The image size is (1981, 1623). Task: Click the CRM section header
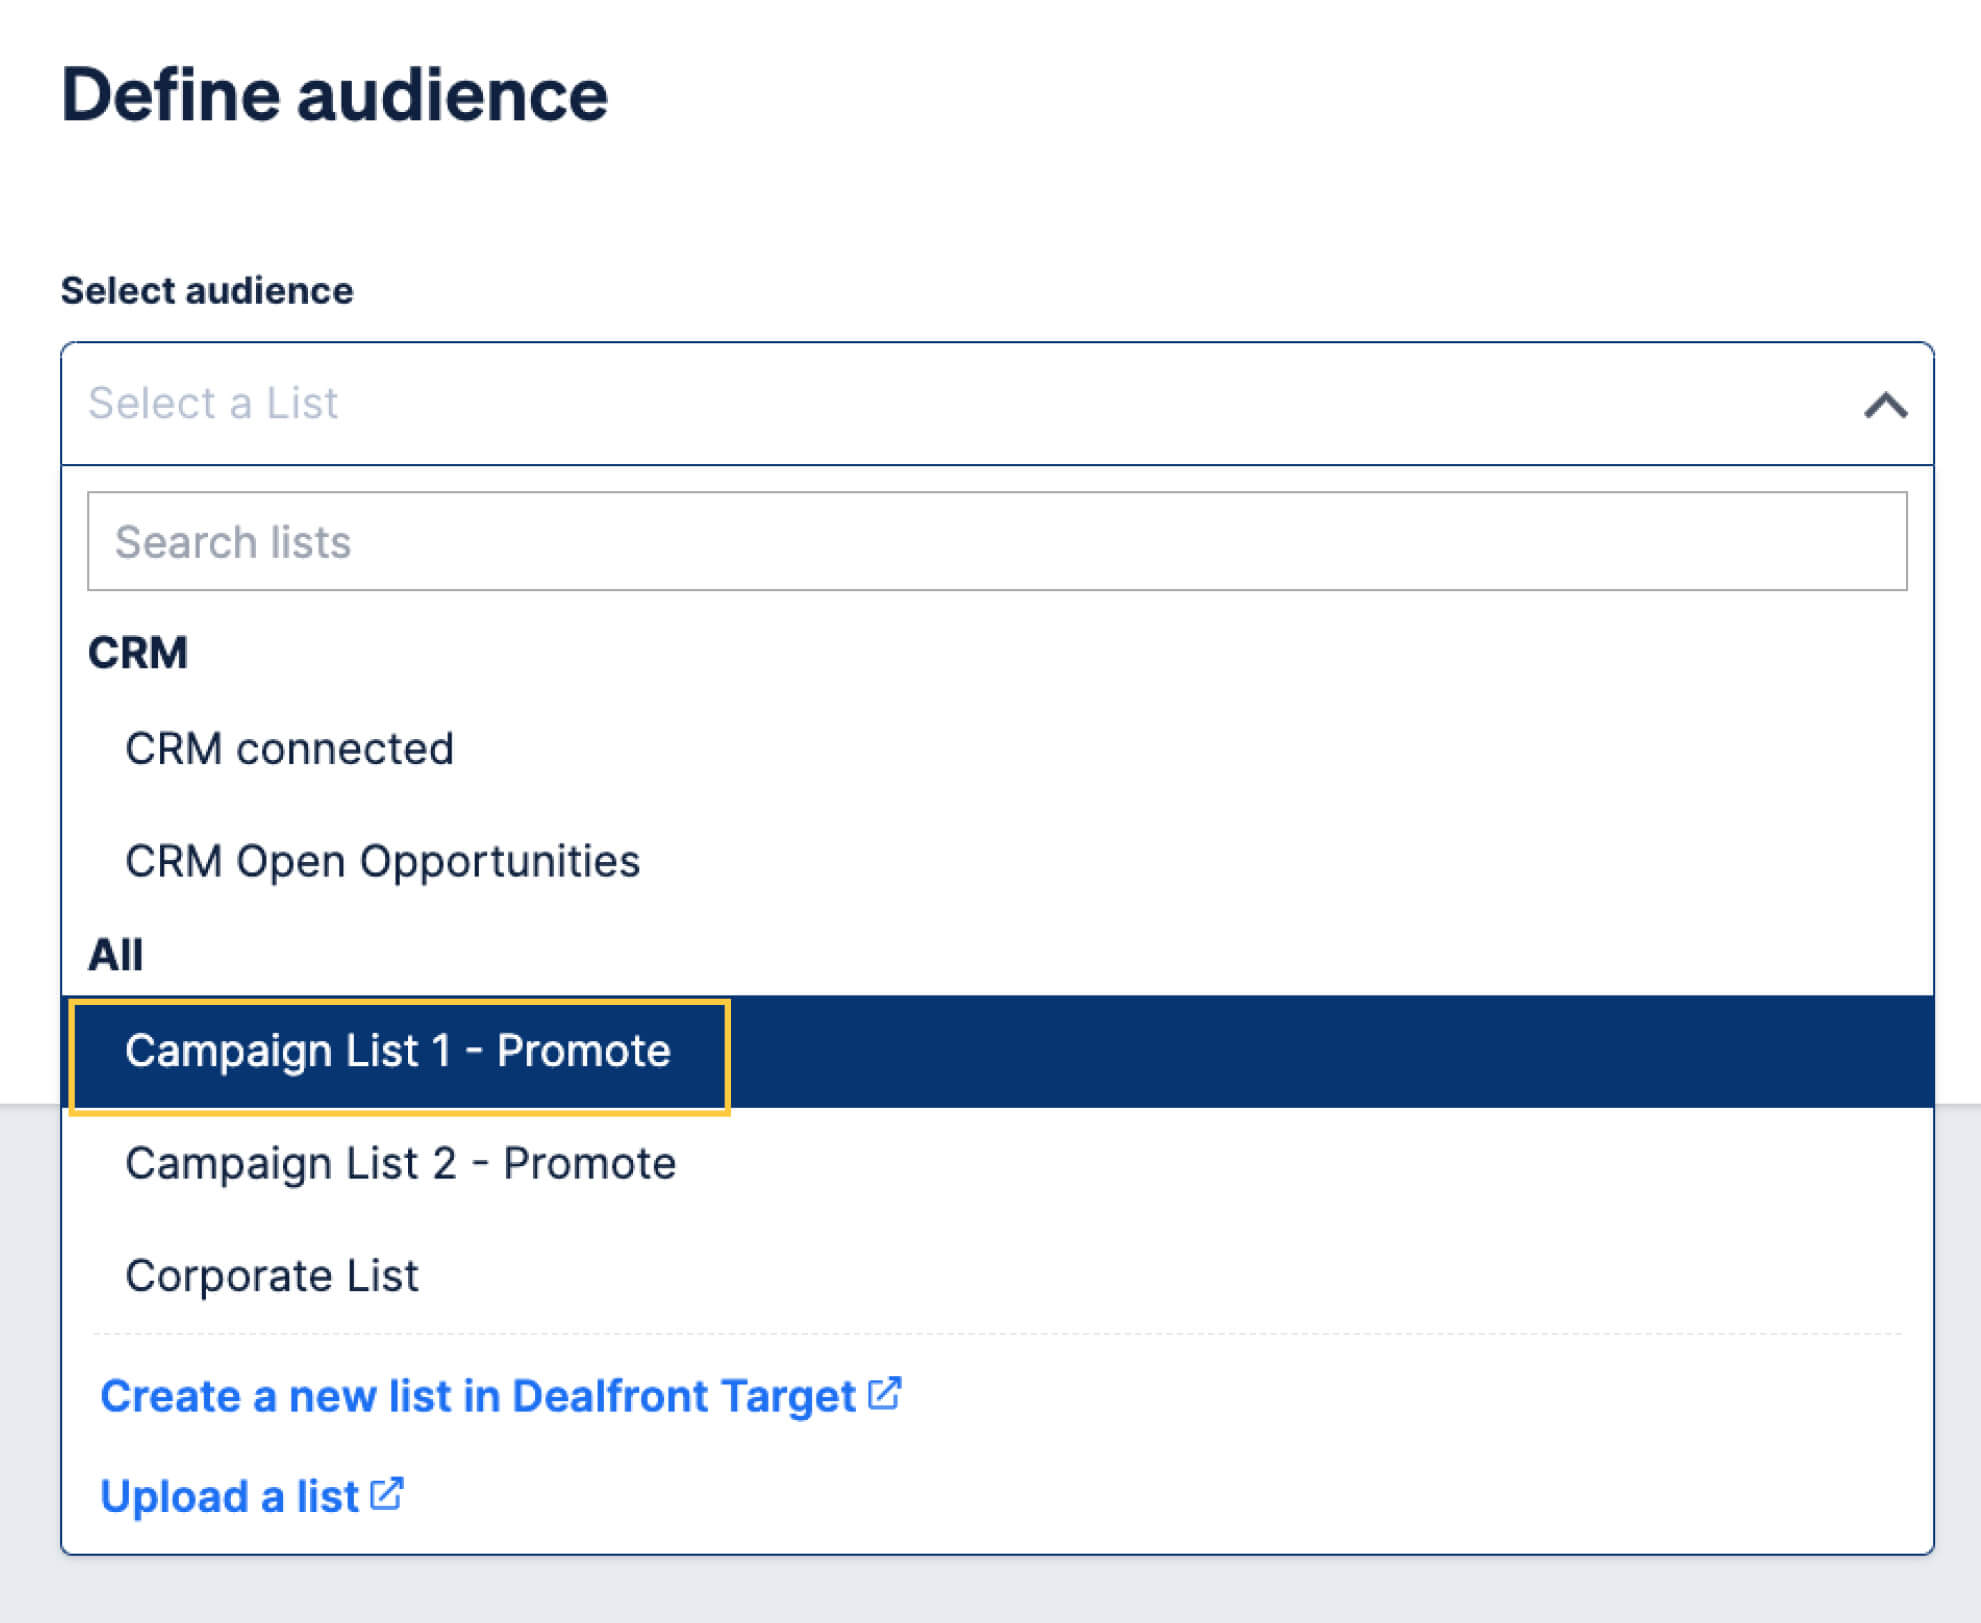(x=137, y=652)
